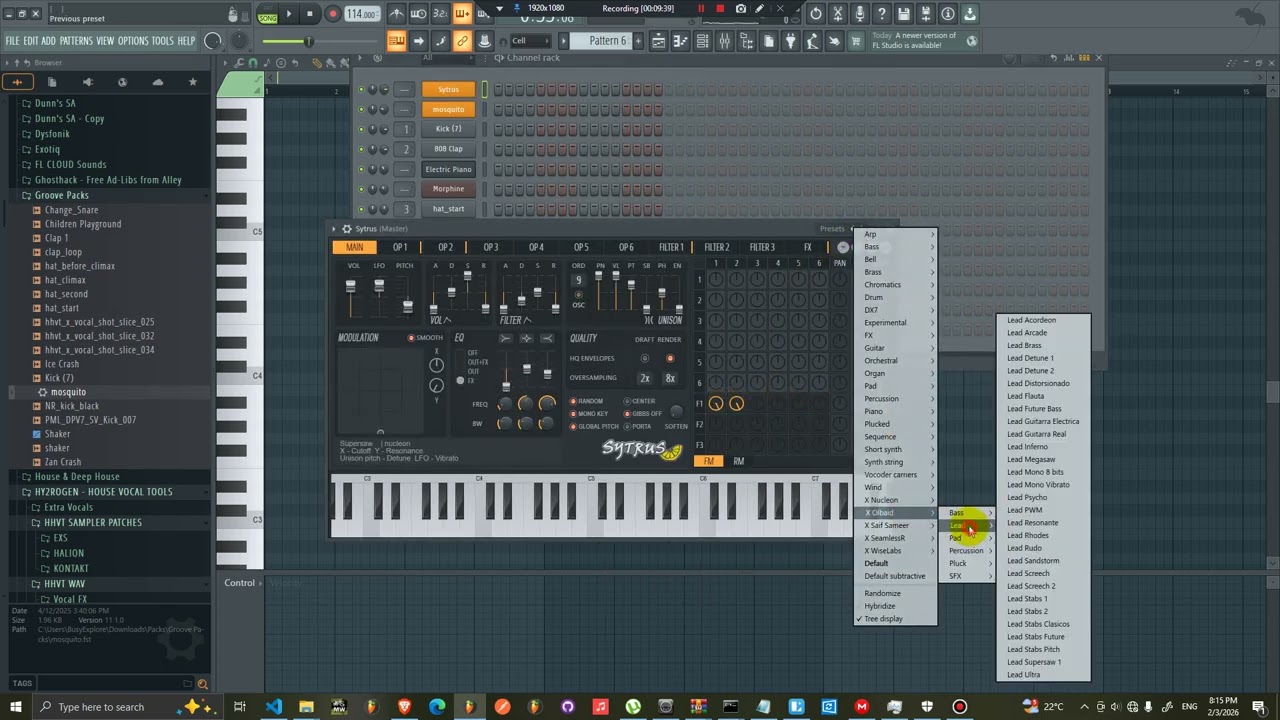Expand the X SeamlessR preset folder
1280x720 pixels.
(896, 538)
